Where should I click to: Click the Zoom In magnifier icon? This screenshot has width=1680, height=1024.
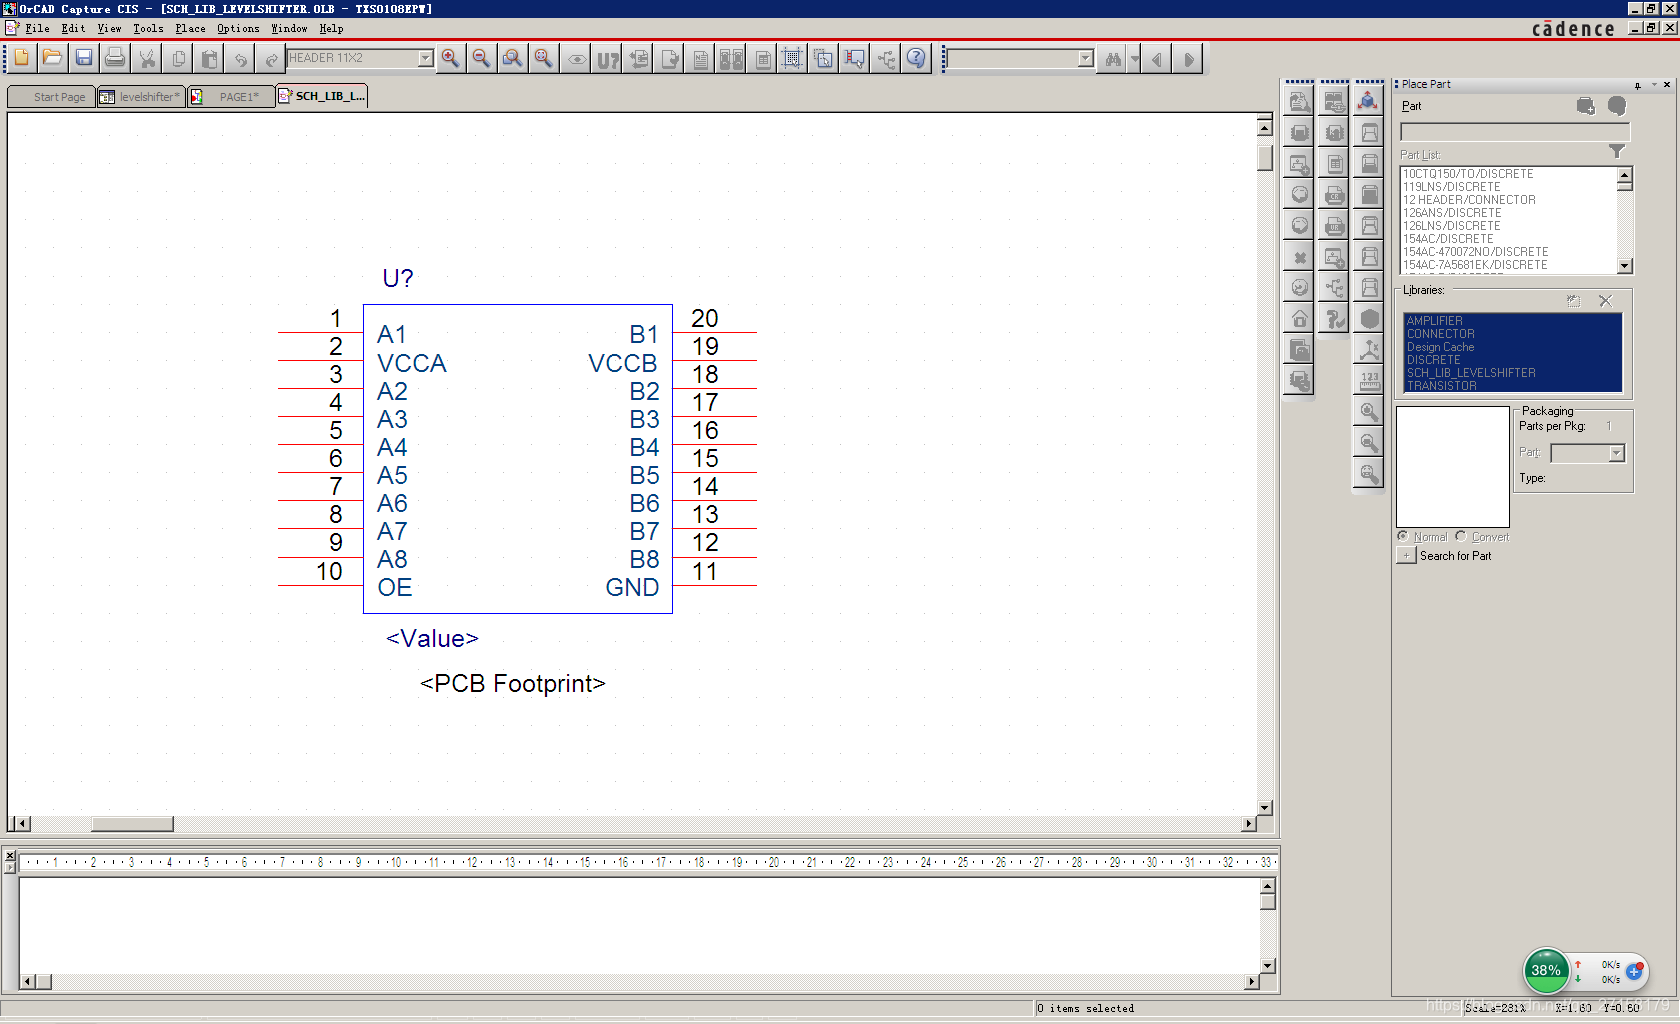450,59
